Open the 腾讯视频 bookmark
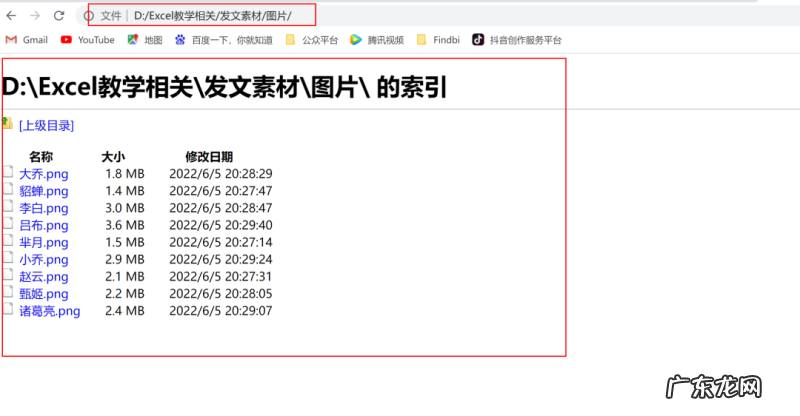Screen dimensions: 800x416 [376, 40]
